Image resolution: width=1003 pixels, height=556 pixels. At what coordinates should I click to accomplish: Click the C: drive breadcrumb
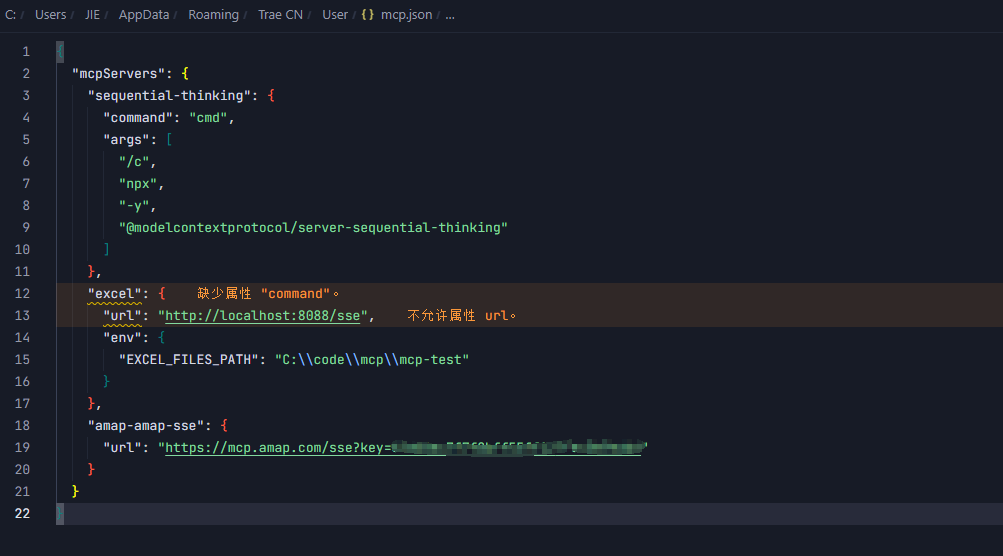10,14
